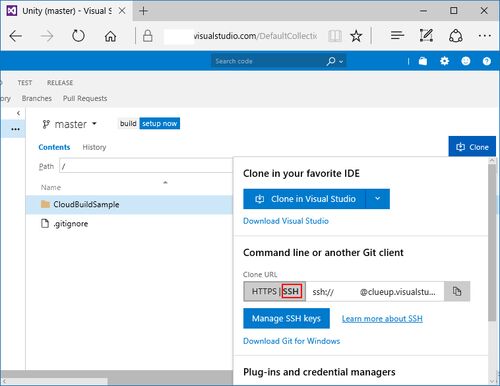
Task: Open the TEST hub tab
Action: click(25, 83)
